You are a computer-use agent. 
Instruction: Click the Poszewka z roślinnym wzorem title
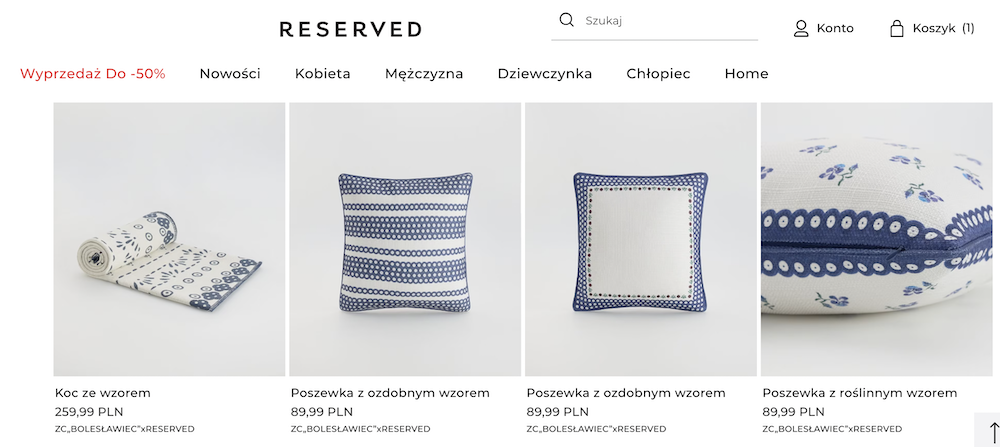(x=860, y=393)
